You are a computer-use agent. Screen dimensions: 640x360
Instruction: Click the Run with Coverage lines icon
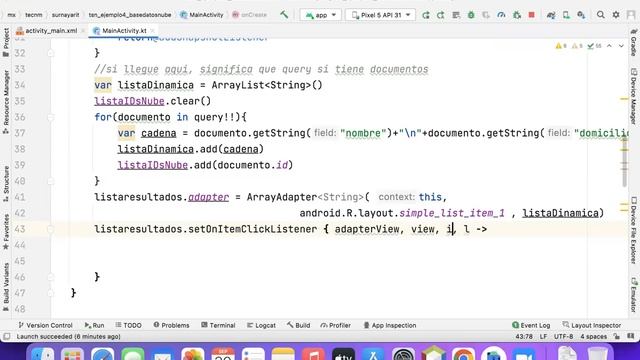pyautogui.click(x=456, y=15)
